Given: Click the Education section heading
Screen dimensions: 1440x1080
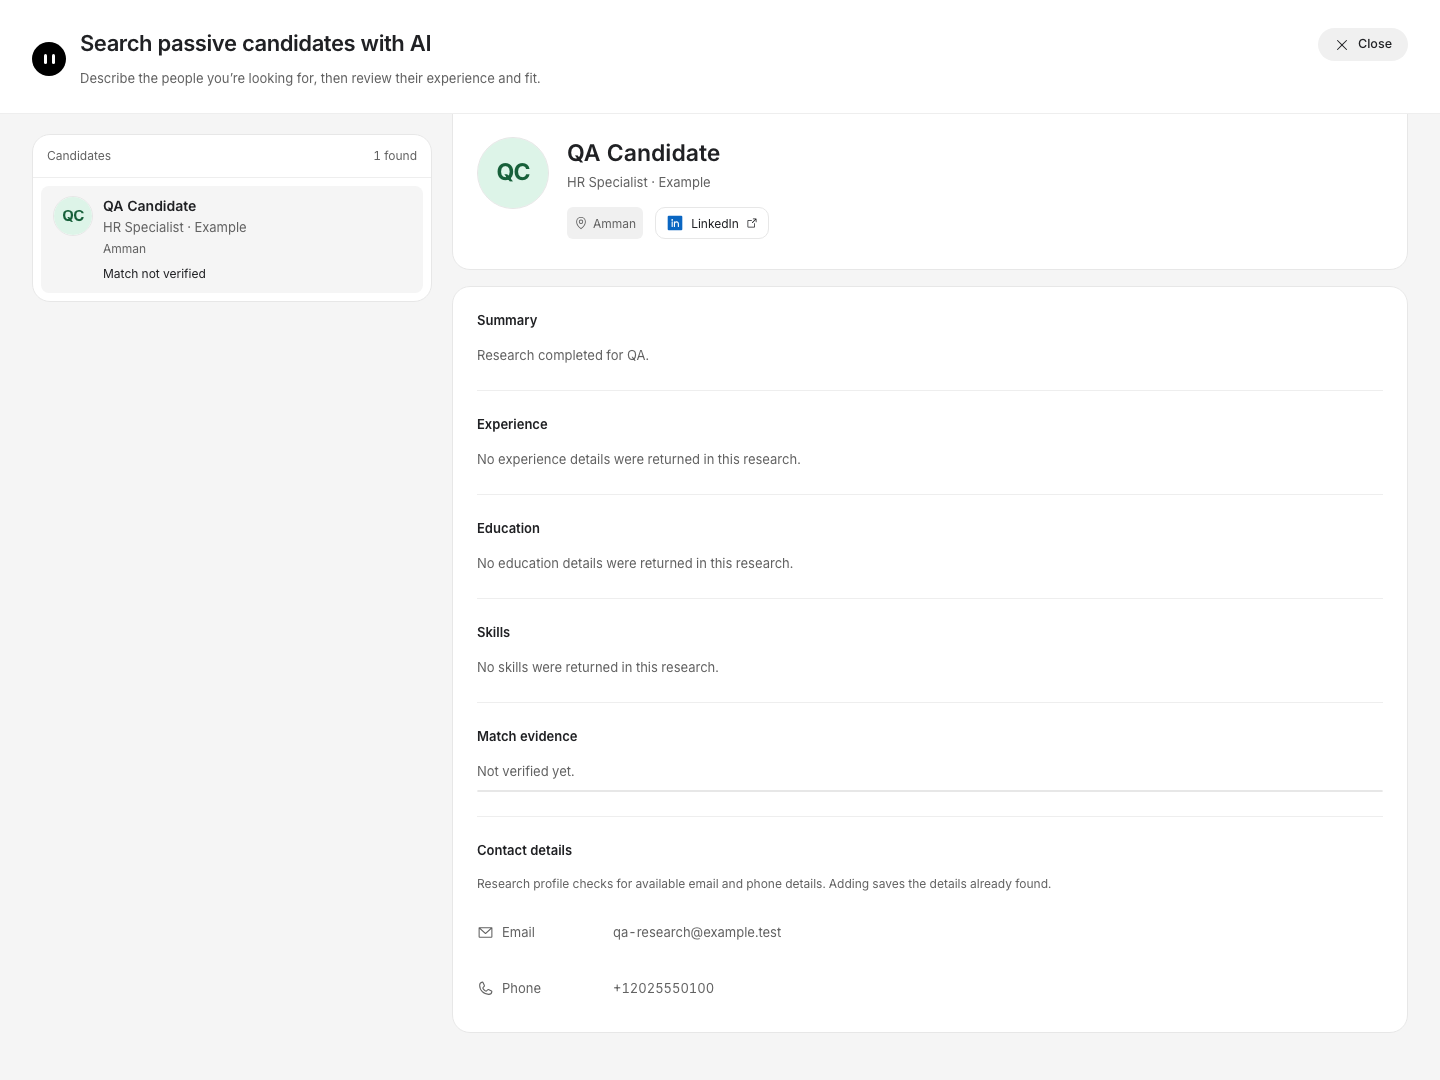Looking at the screenshot, I should point(508,528).
